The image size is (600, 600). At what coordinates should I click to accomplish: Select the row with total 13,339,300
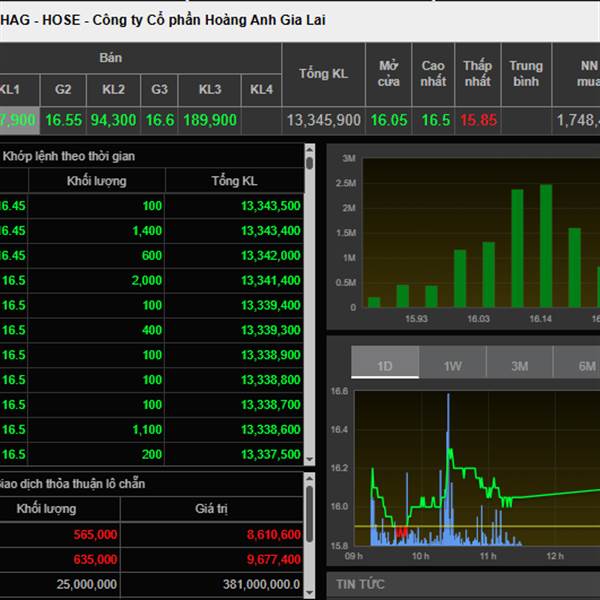(152, 330)
